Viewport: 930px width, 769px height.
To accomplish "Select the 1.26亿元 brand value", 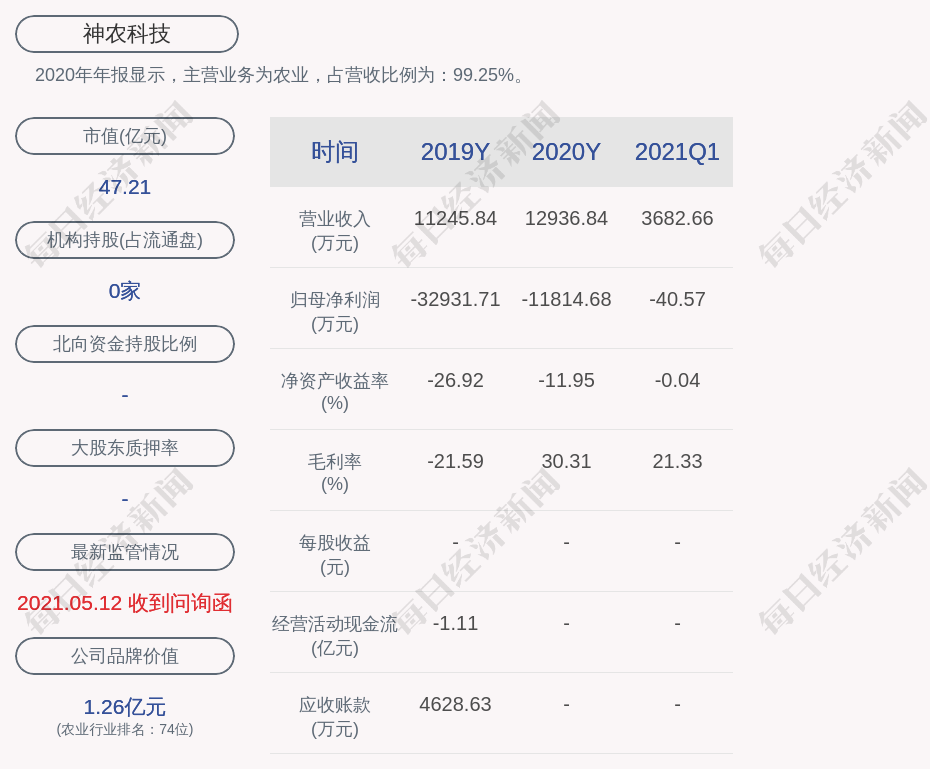I will click(x=125, y=707).
